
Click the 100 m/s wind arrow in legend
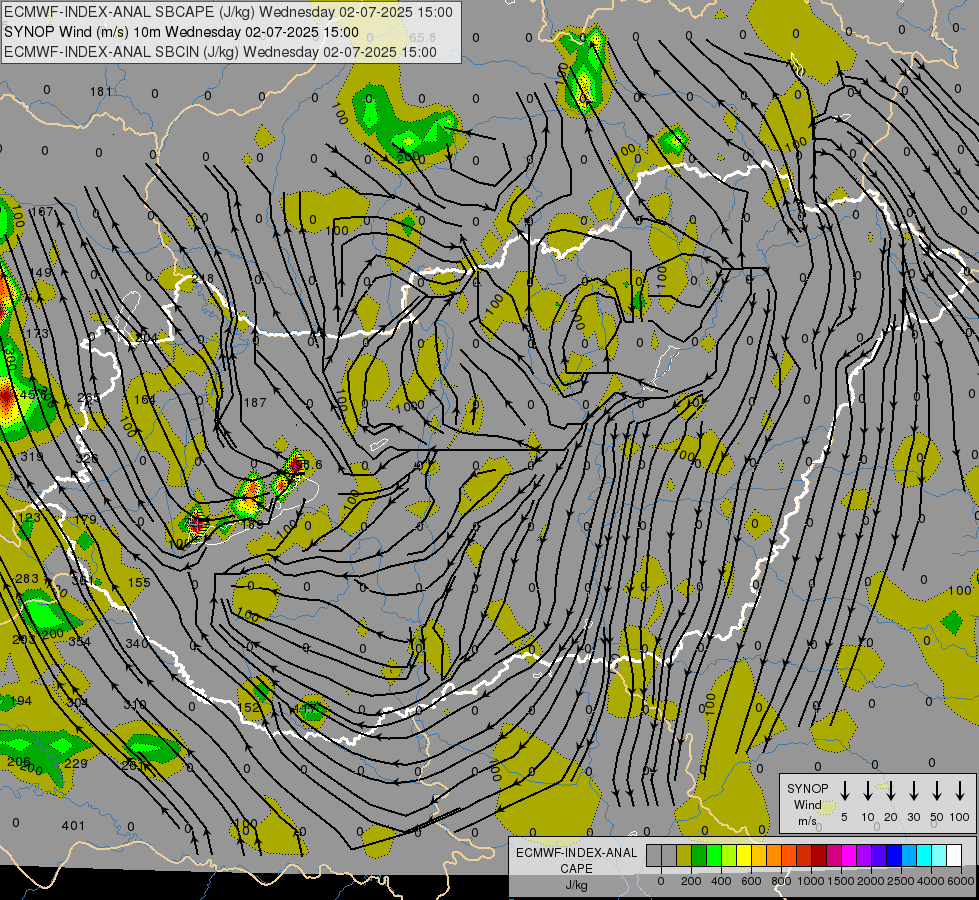point(960,791)
